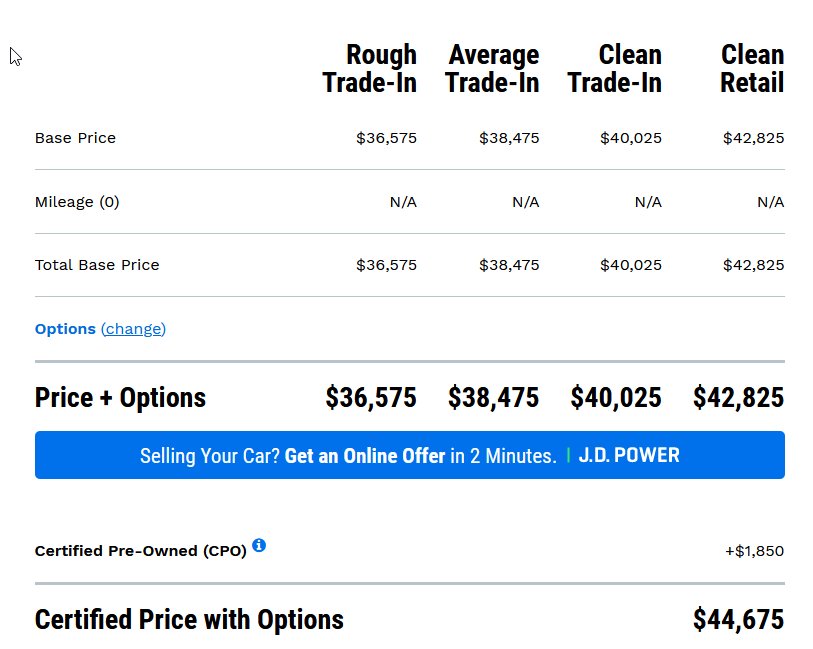Screen dimensions: 813x649
Task: Click the Certified Pre-Owned (CPO) label
Action: tap(141, 551)
